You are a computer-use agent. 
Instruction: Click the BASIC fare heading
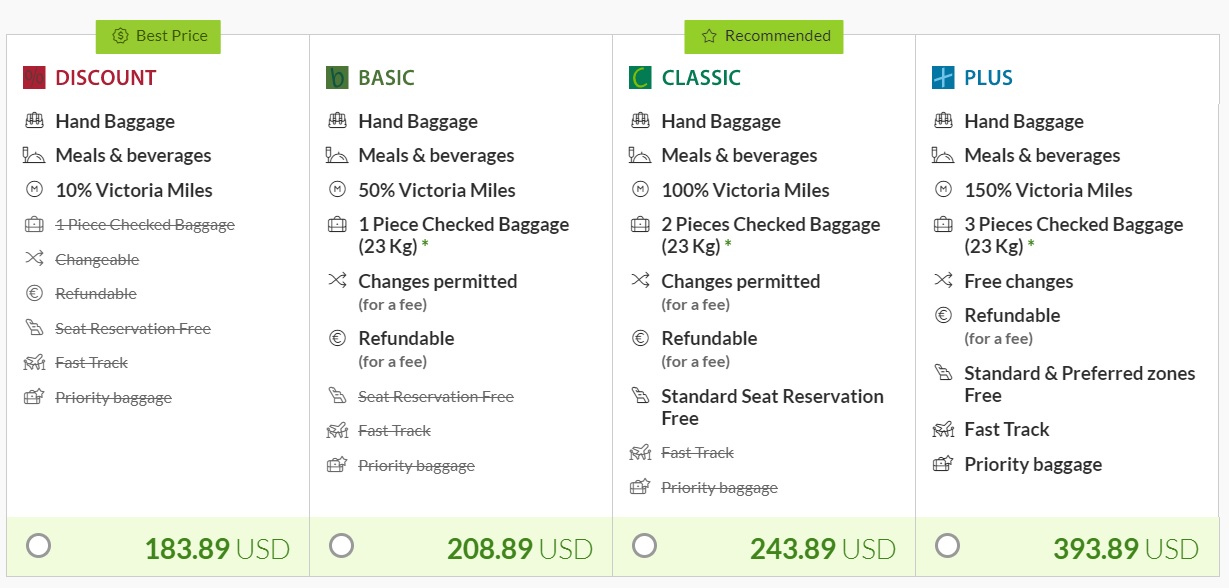pyautogui.click(x=386, y=78)
